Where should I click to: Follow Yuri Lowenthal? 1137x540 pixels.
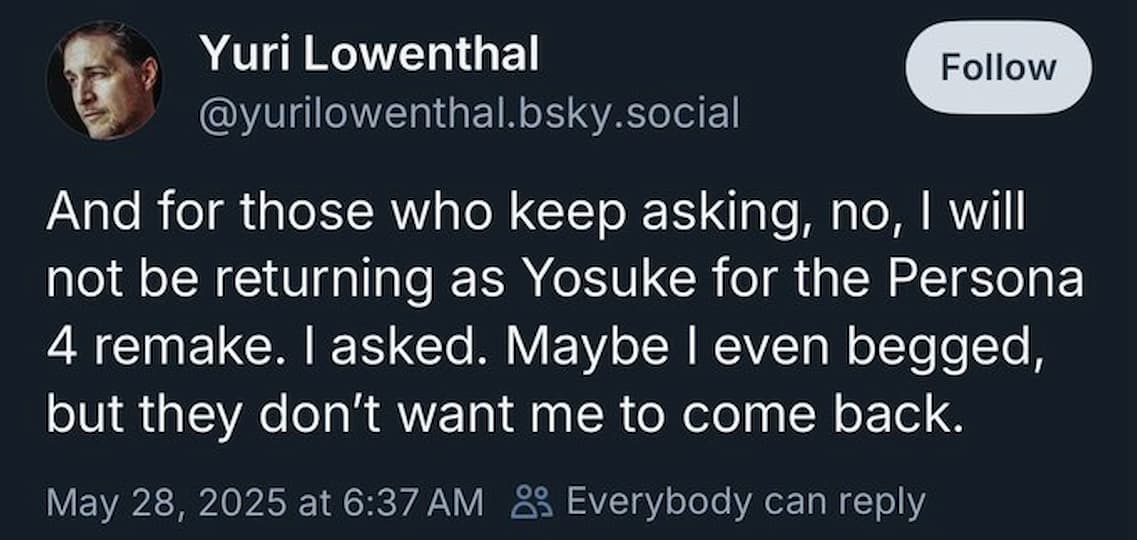(998, 66)
